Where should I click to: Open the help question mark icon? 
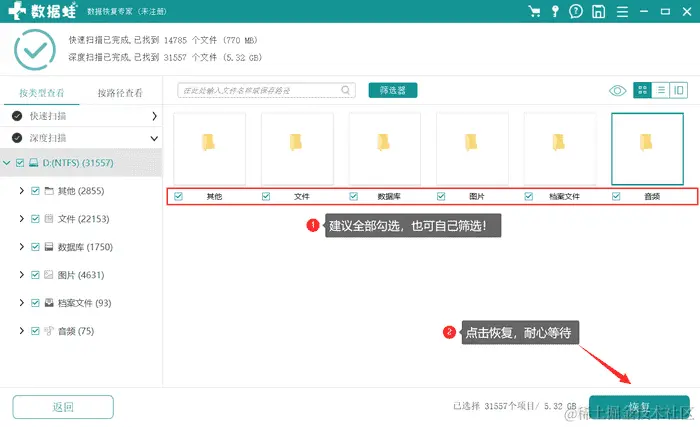pos(576,11)
